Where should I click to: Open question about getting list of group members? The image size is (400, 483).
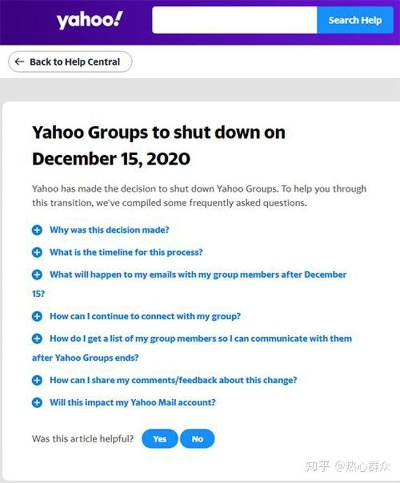click(x=192, y=348)
